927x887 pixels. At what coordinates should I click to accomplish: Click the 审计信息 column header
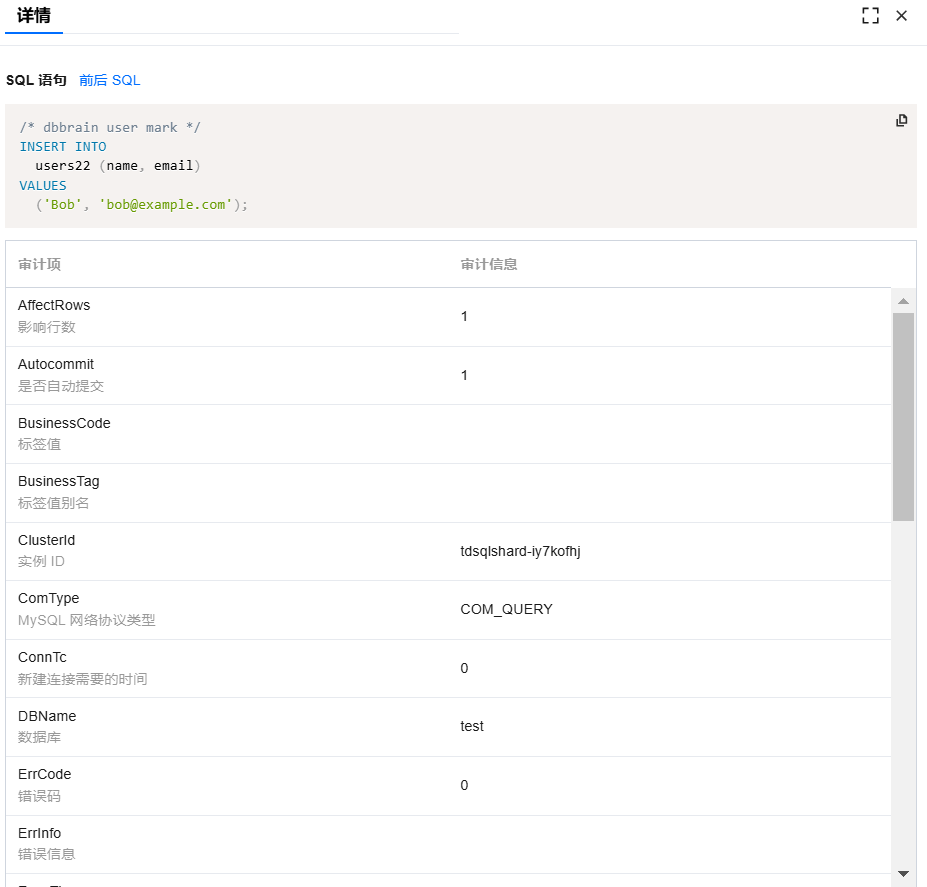pos(489,265)
